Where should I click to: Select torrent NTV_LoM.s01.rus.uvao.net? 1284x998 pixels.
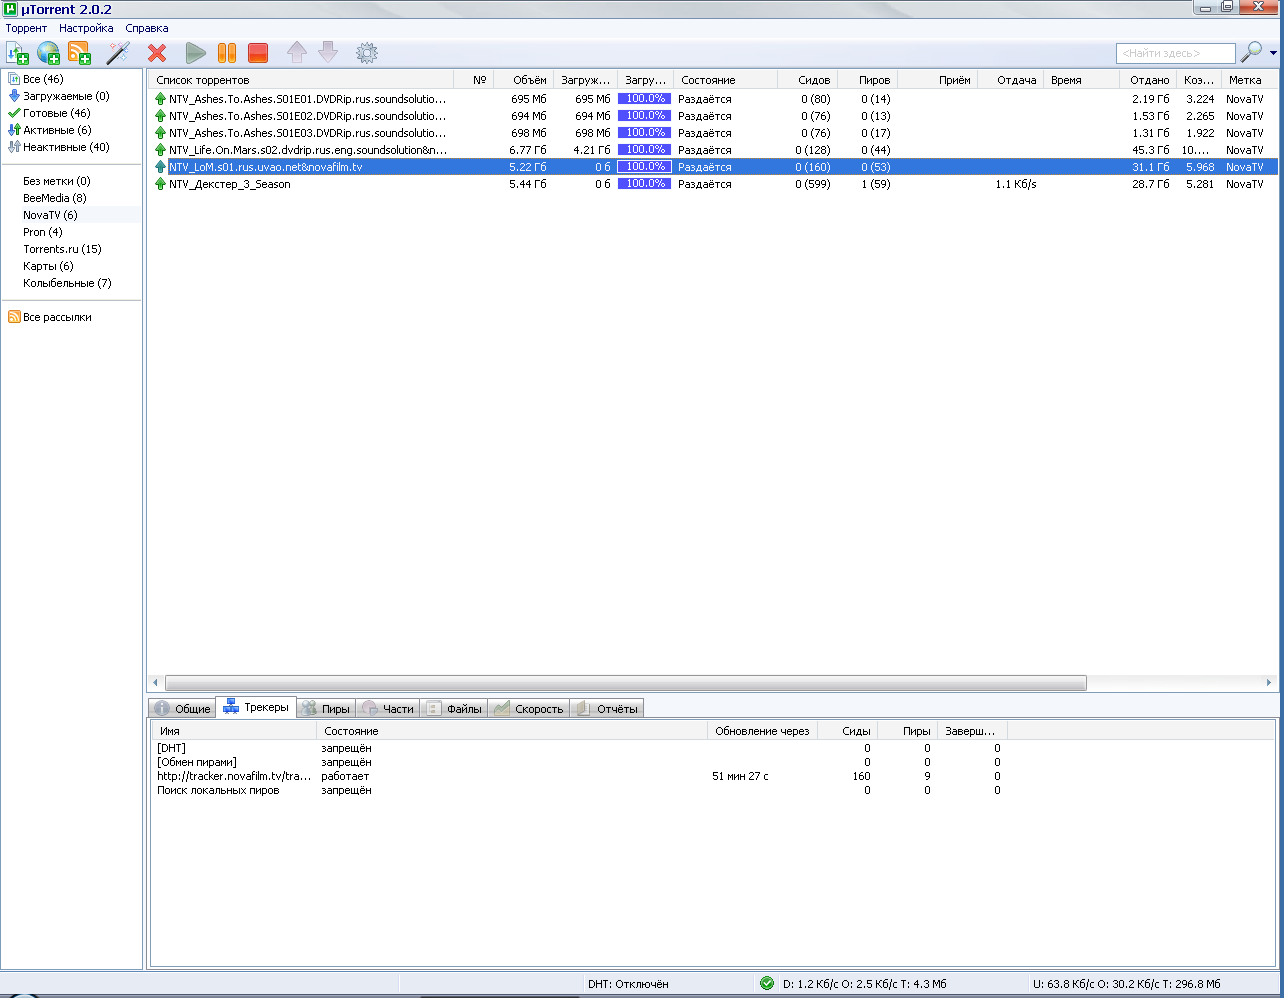(x=712, y=167)
